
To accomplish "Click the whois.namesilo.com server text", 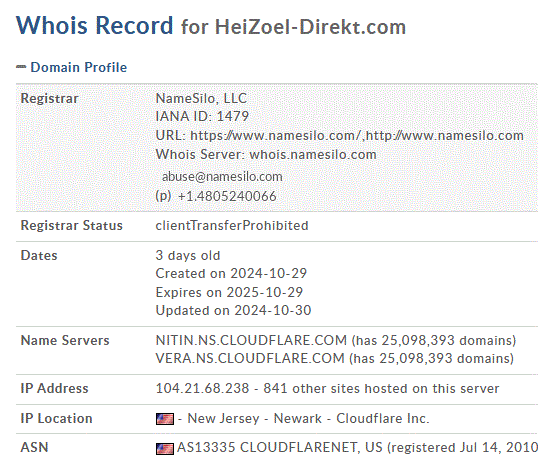I will pyautogui.click(x=313, y=154).
